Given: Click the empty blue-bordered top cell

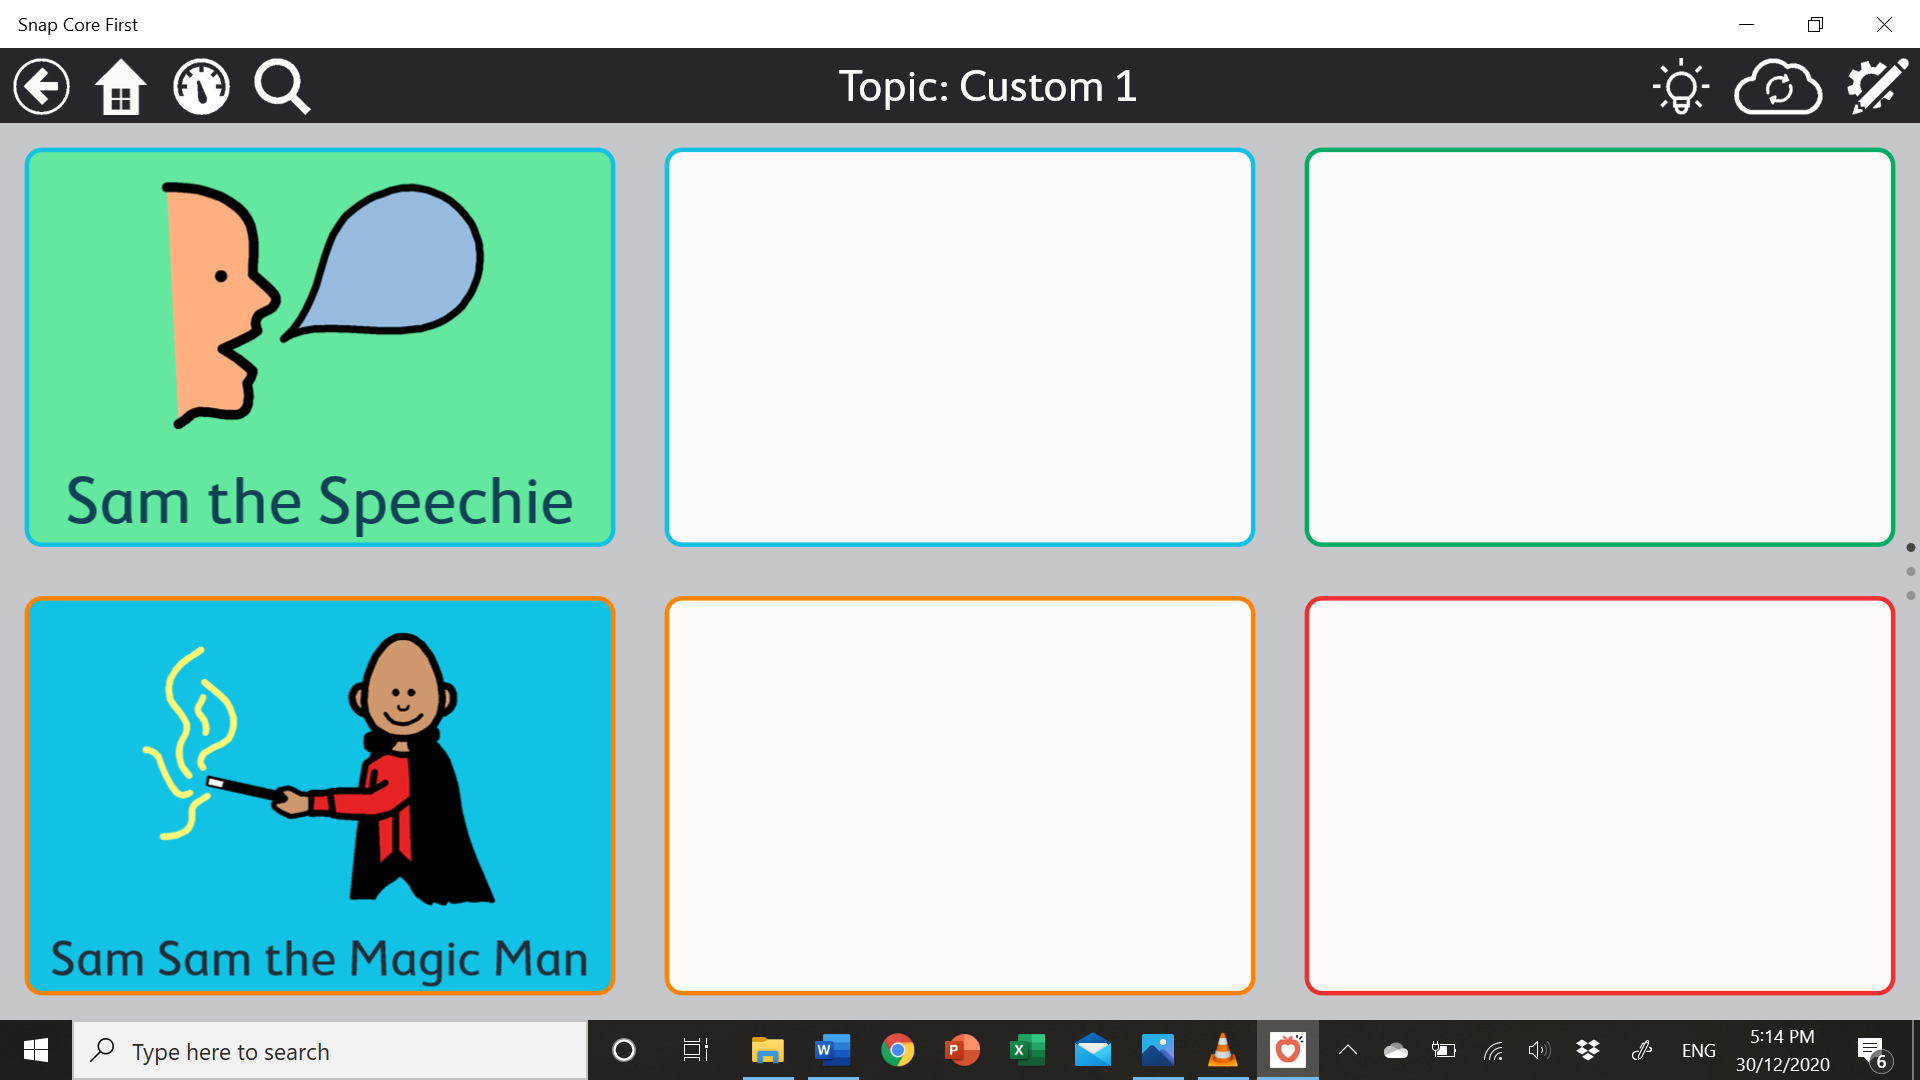Looking at the screenshot, I should tap(959, 347).
